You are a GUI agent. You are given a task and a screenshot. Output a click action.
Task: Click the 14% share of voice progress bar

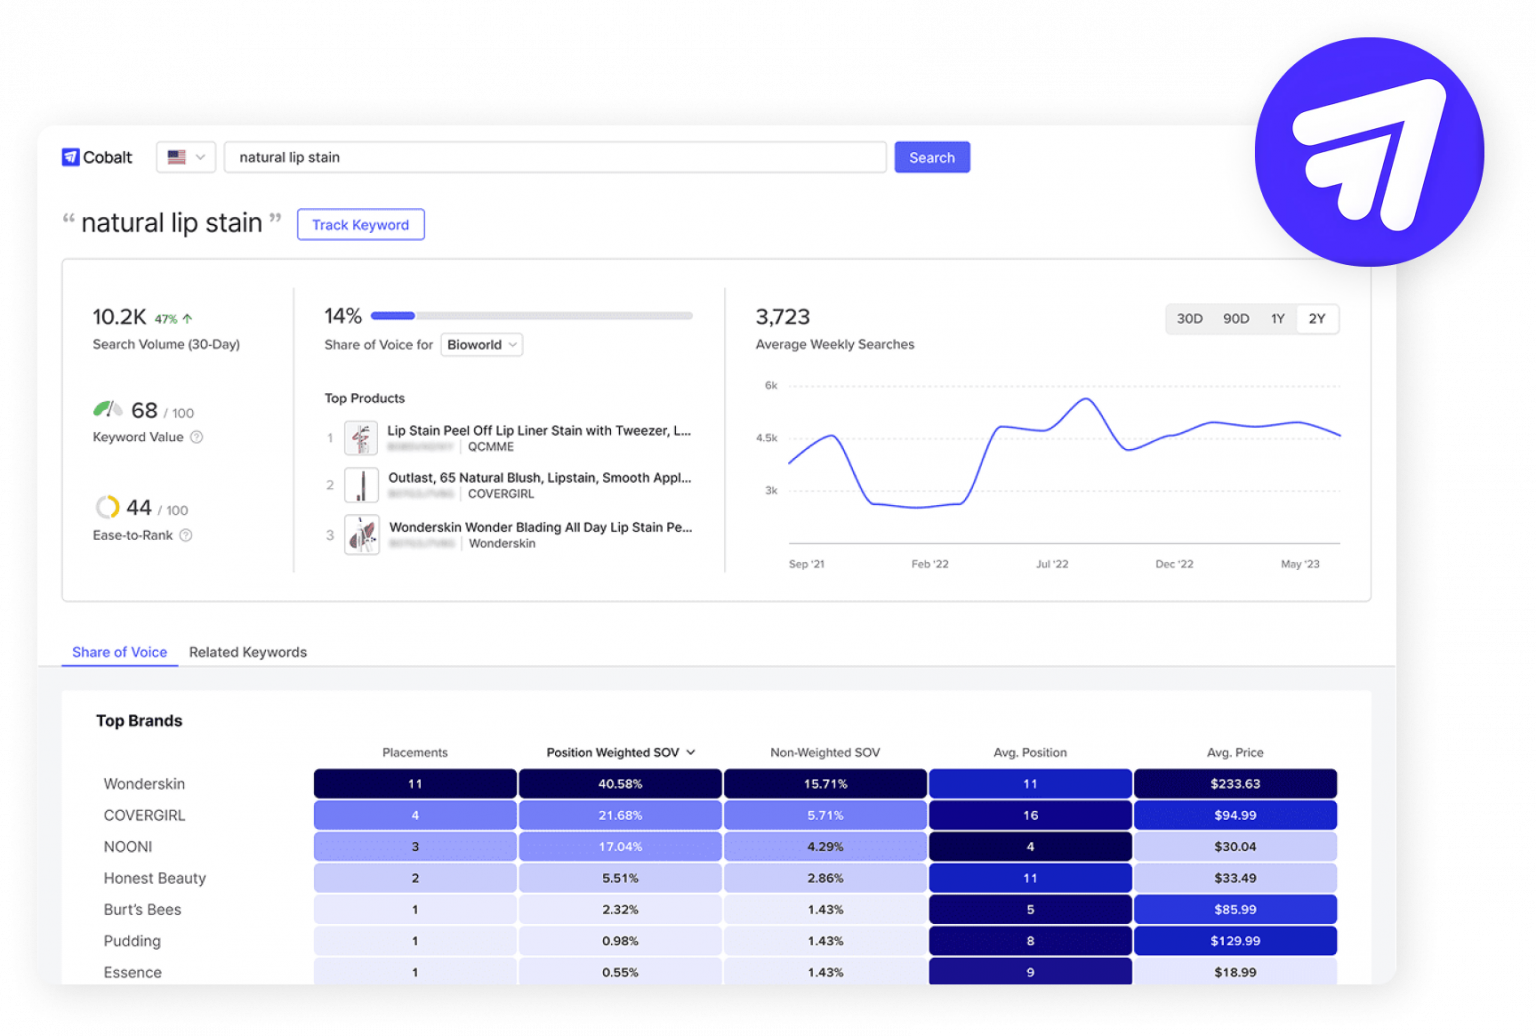[532, 316]
